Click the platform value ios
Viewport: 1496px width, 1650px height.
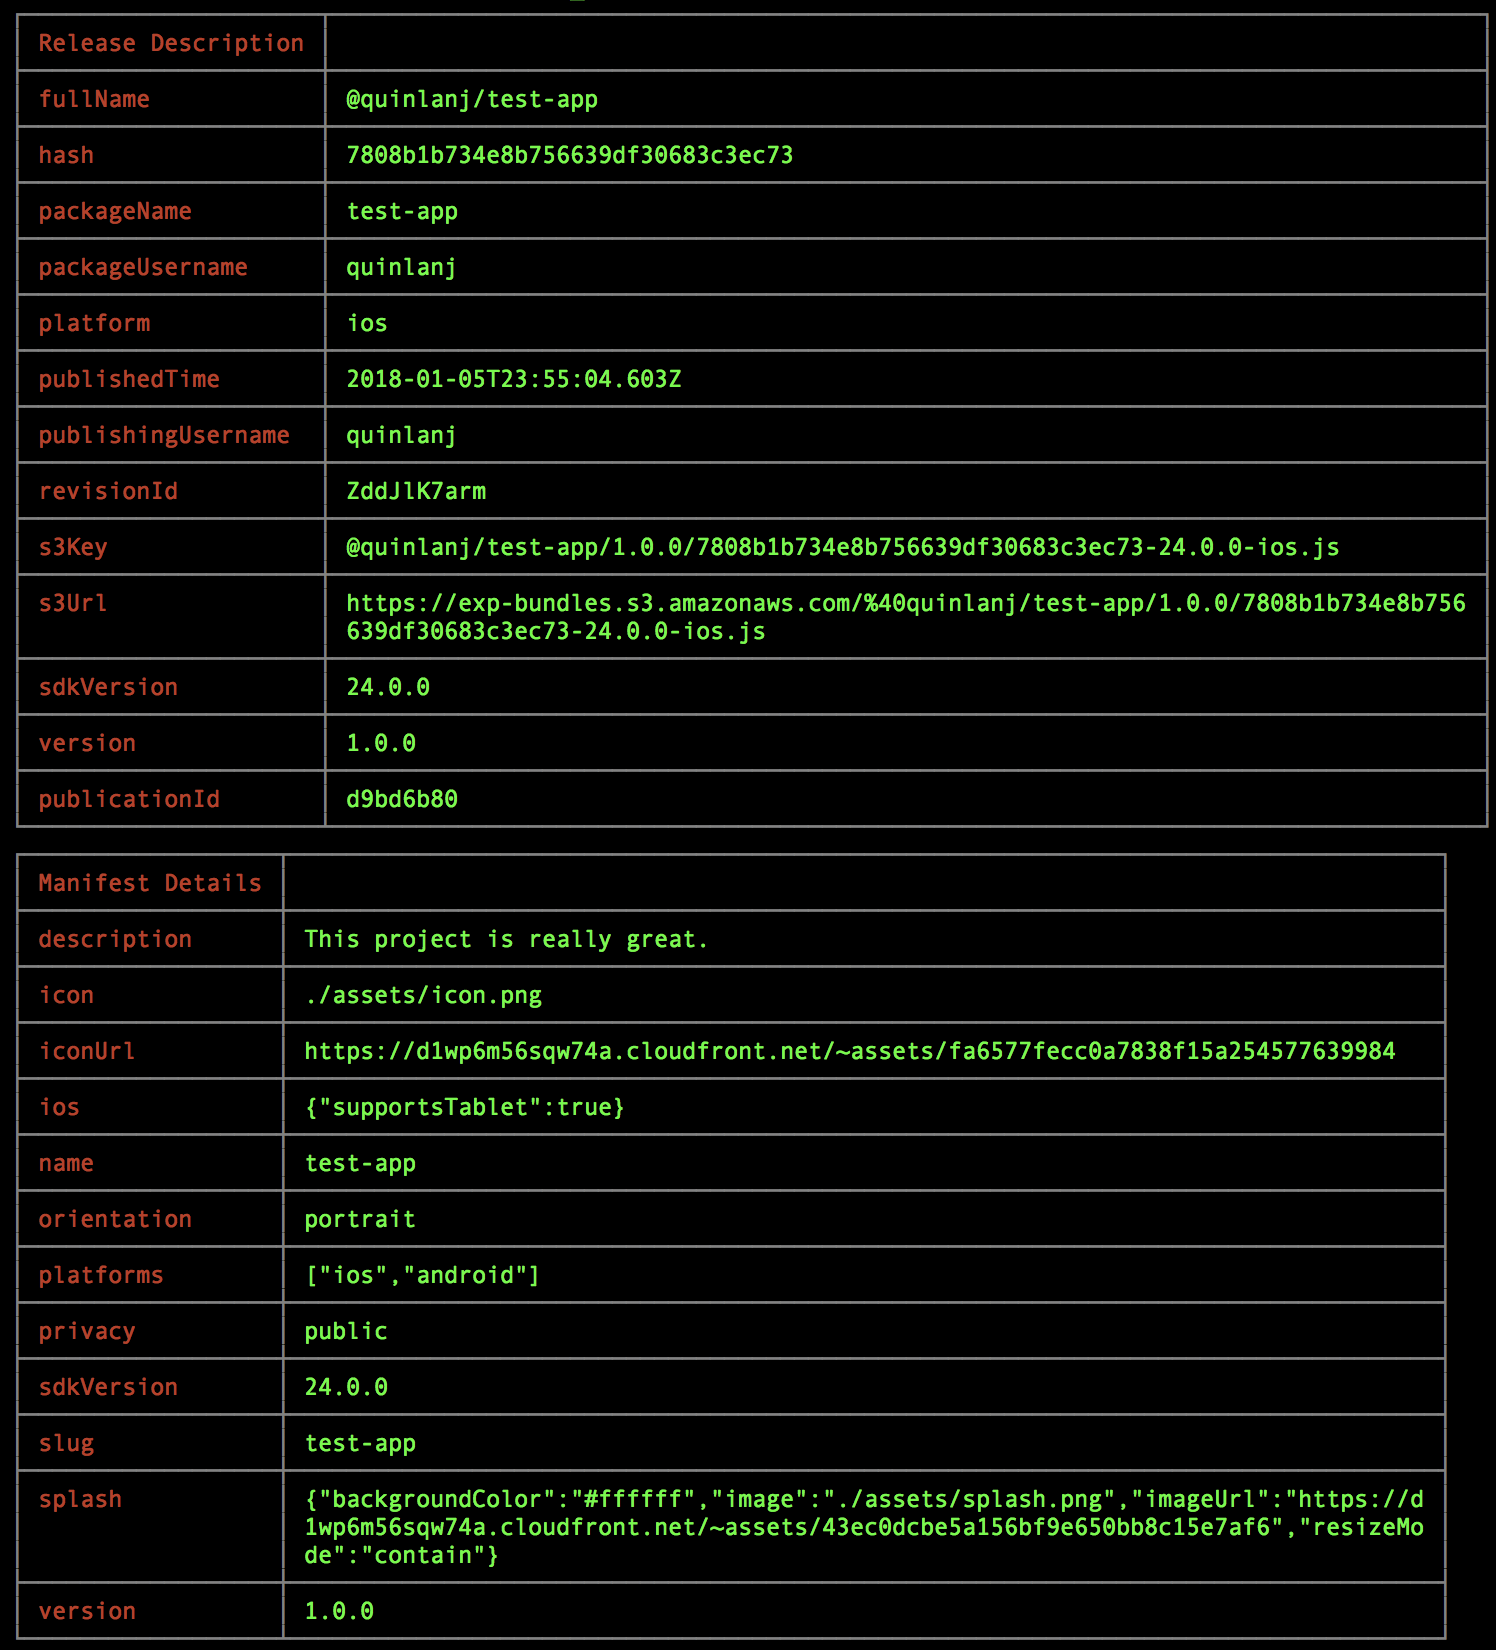pos(367,323)
